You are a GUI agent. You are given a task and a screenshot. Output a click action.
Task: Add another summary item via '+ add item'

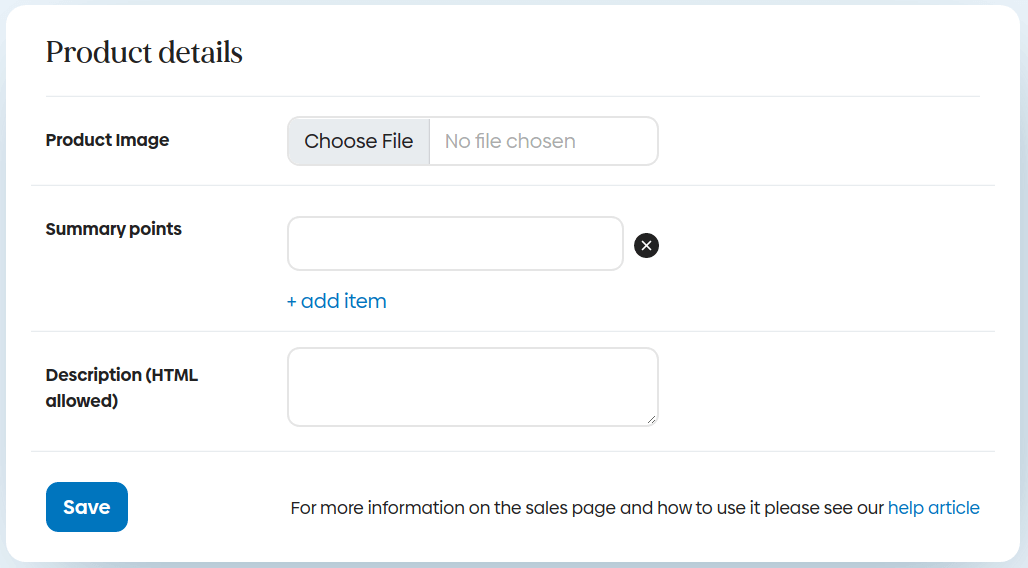coord(337,301)
